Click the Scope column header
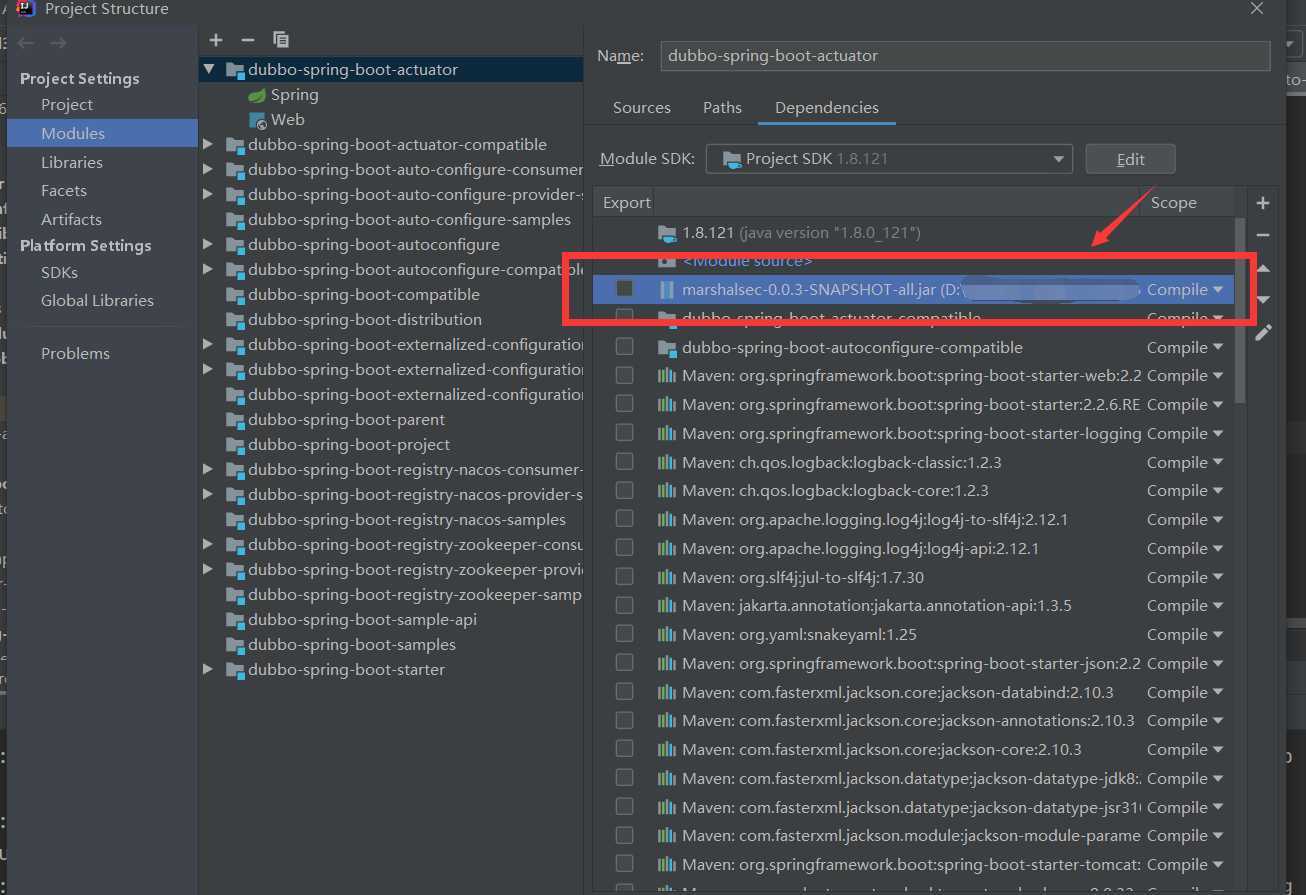Viewport: 1306px width, 895px height. pos(1173,203)
